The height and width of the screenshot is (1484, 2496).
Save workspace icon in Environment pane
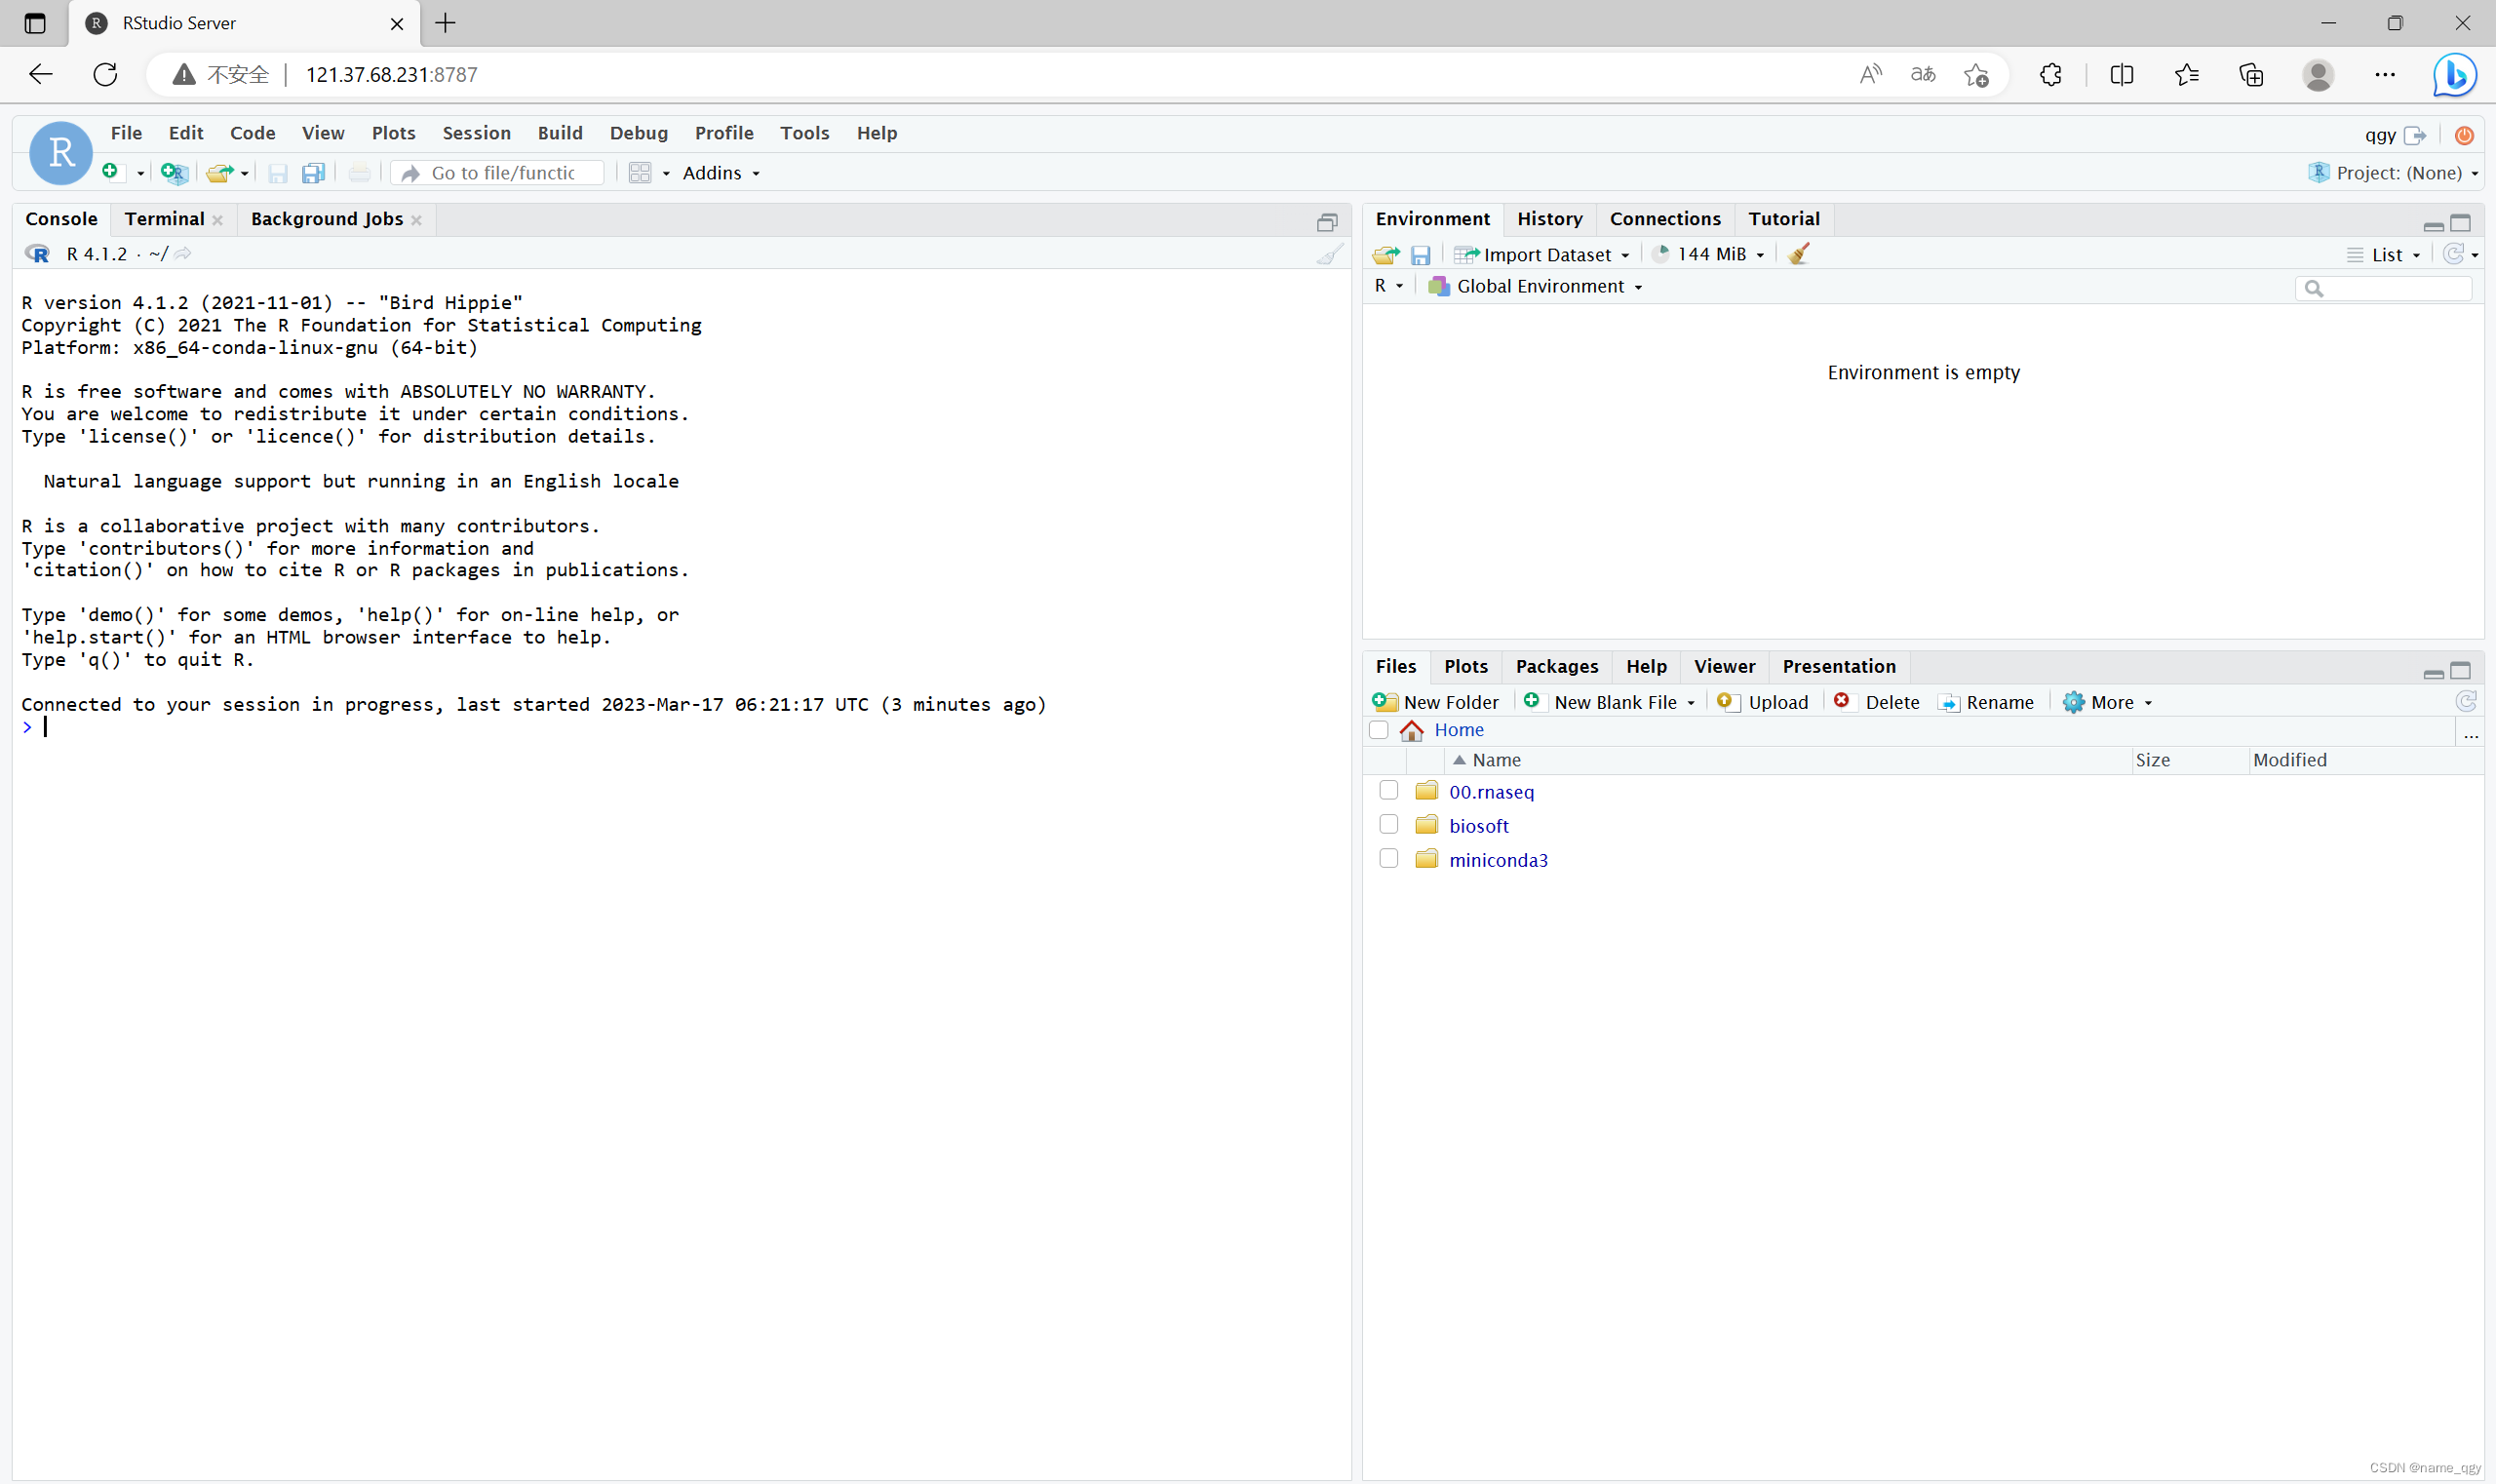pyautogui.click(x=1421, y=255)
